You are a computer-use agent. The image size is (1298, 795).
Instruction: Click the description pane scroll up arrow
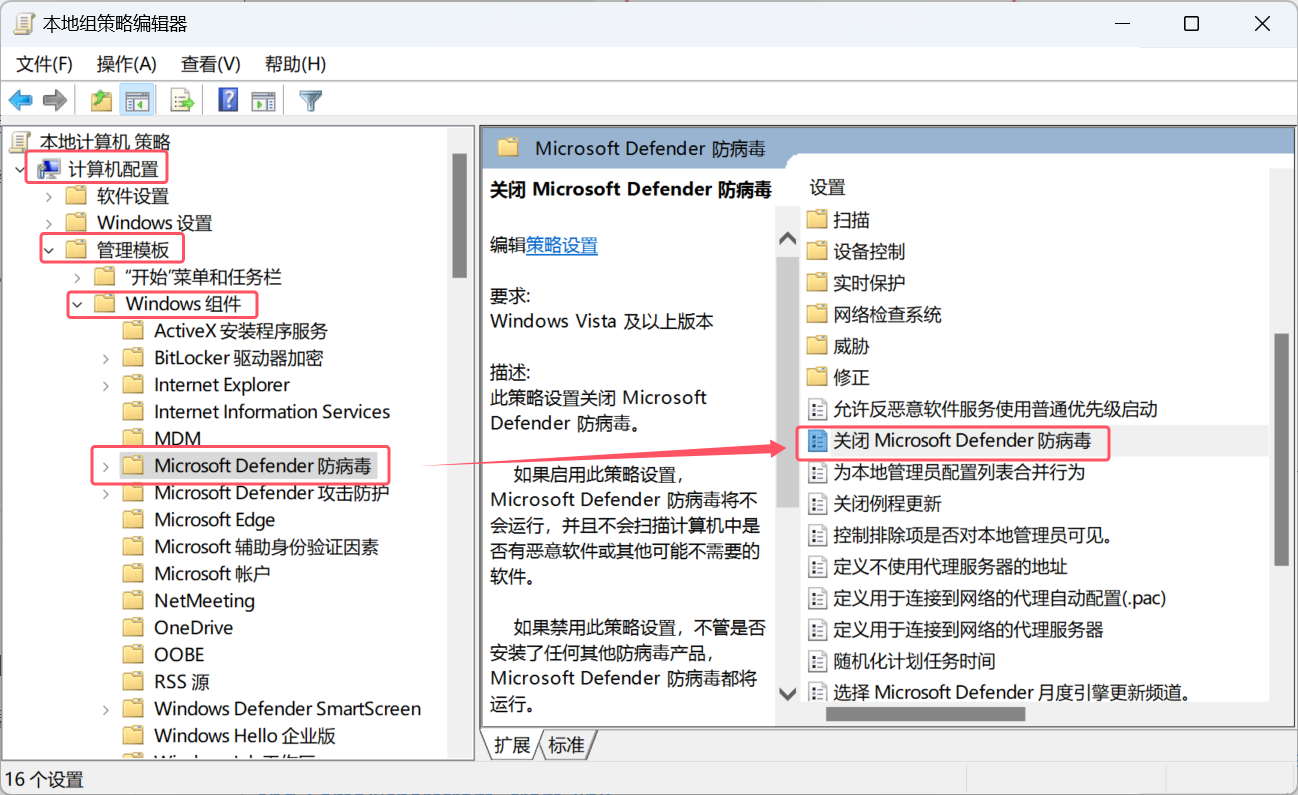coord(788,240)
